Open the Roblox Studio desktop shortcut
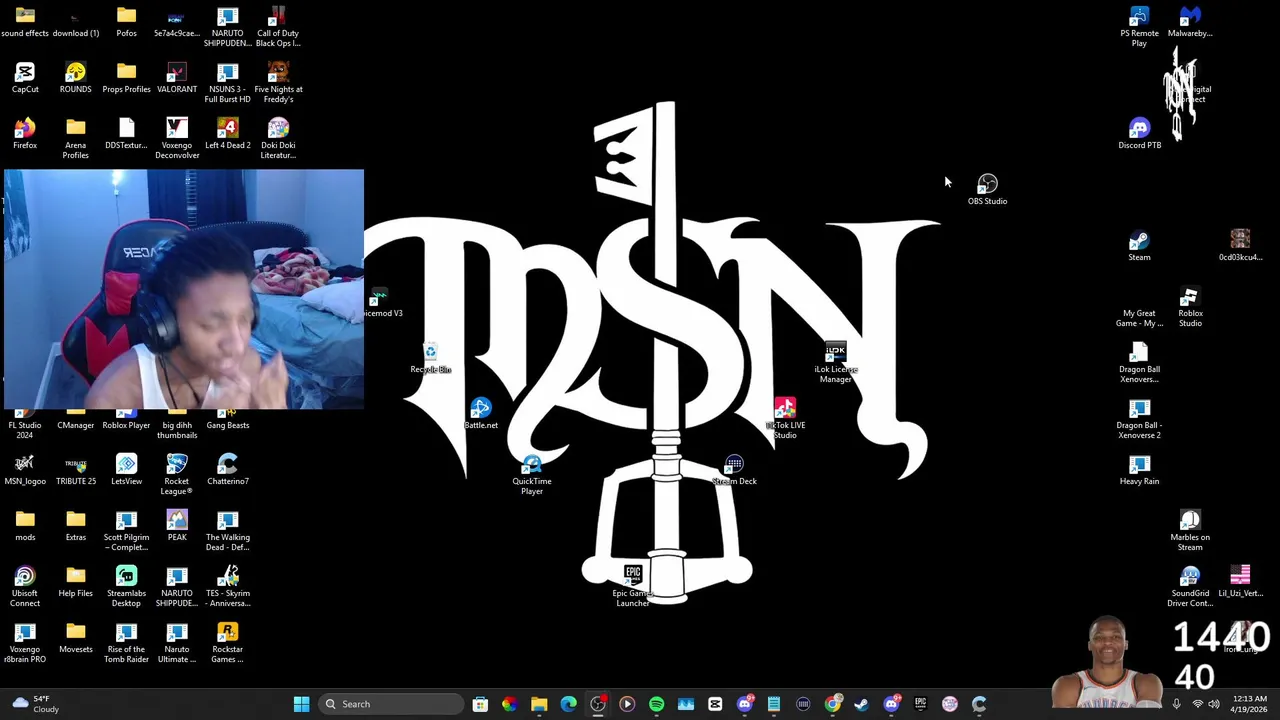Screen dimensions: 1280x720 tap(1190, 306)
